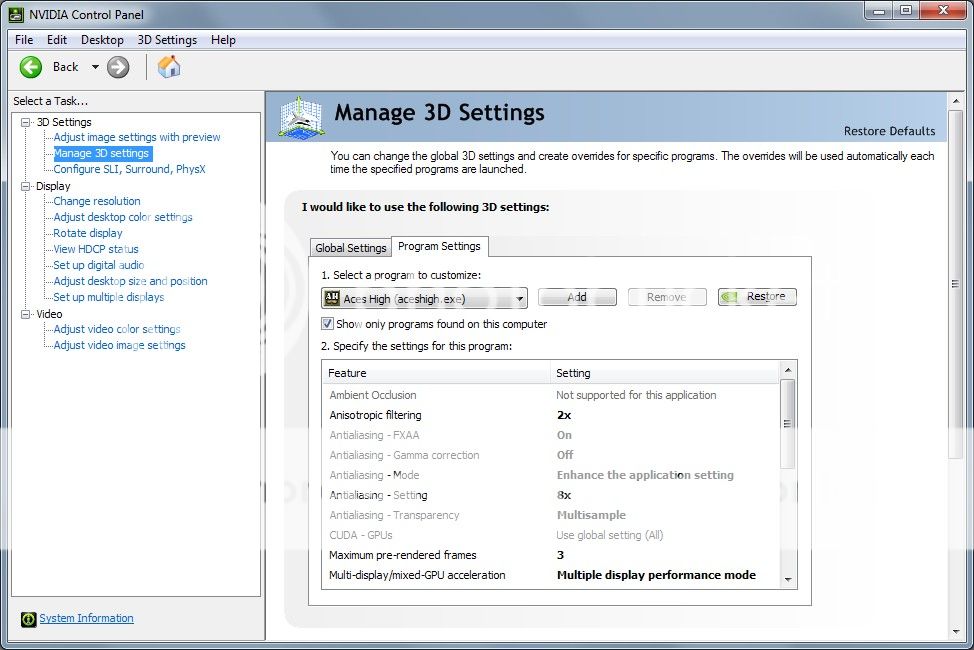974x650 pixels.
Task: Click the Home house icon
Action: tap(169, 66)
